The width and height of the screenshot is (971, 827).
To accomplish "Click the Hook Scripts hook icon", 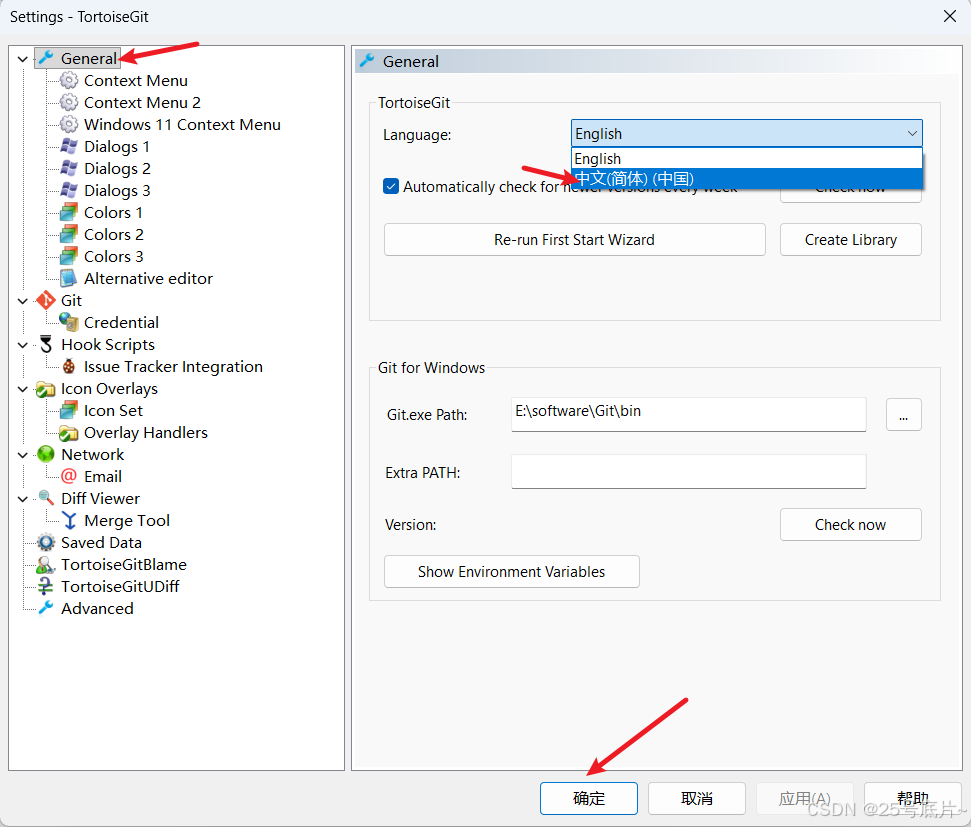I will [x=46, y=344].
